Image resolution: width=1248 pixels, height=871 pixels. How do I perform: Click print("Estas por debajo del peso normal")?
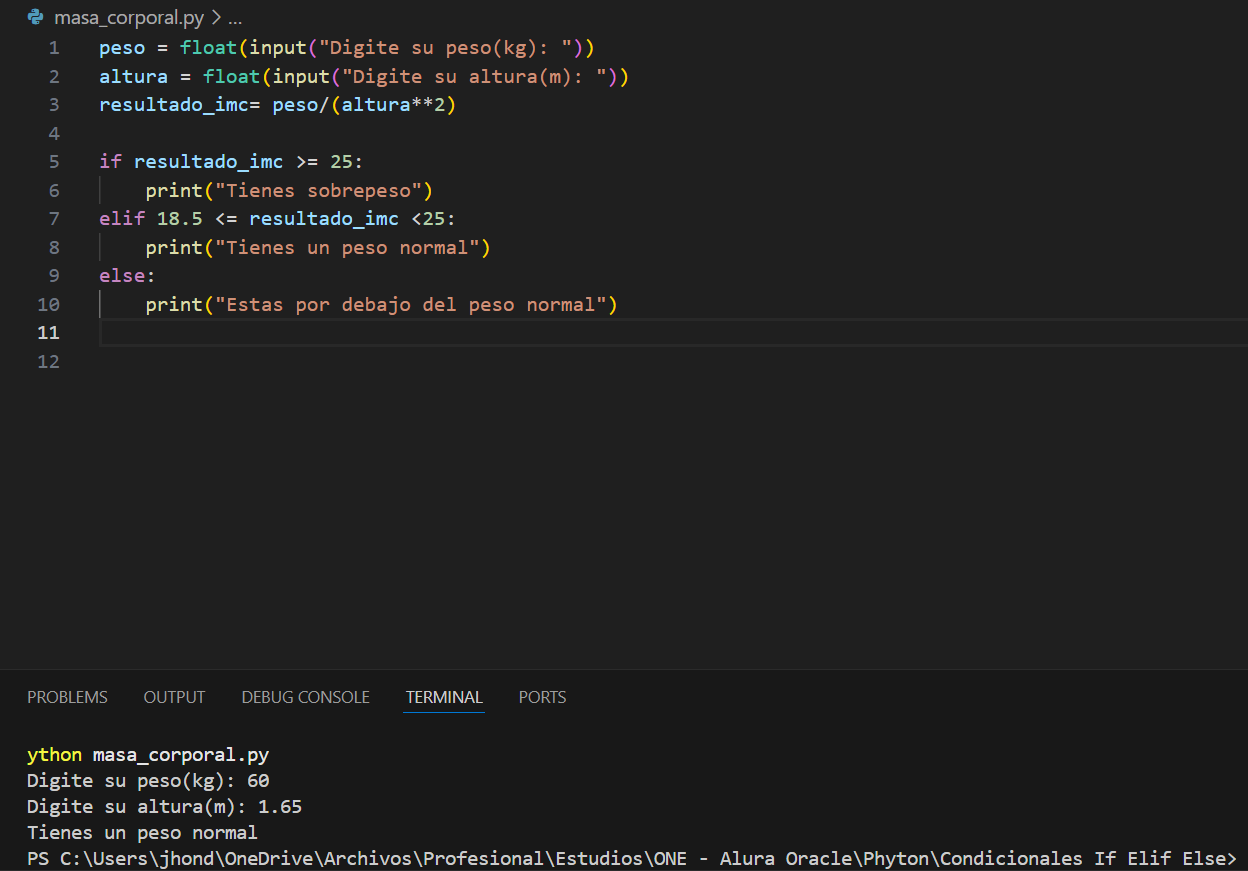pyautogui.click(x=381, y=305)
